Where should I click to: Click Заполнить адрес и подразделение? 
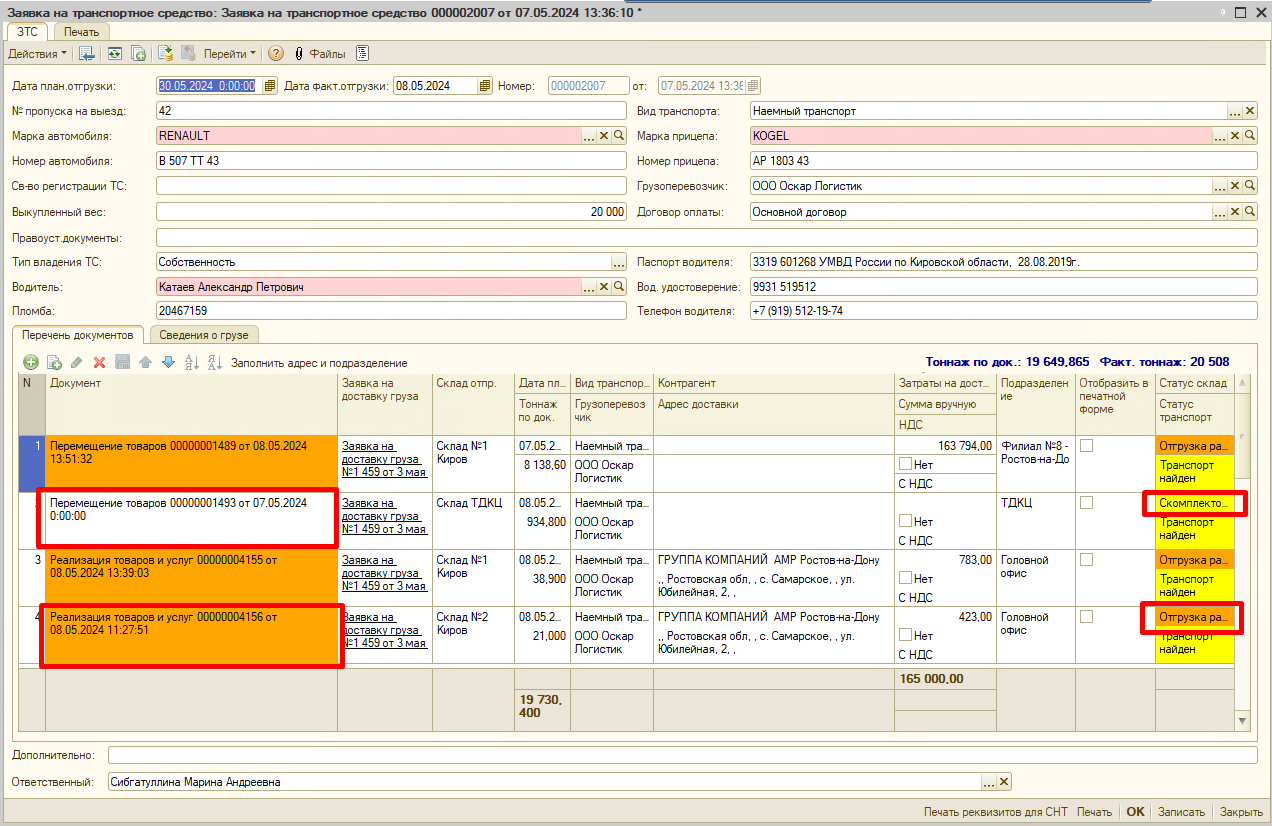pos(319,363)
